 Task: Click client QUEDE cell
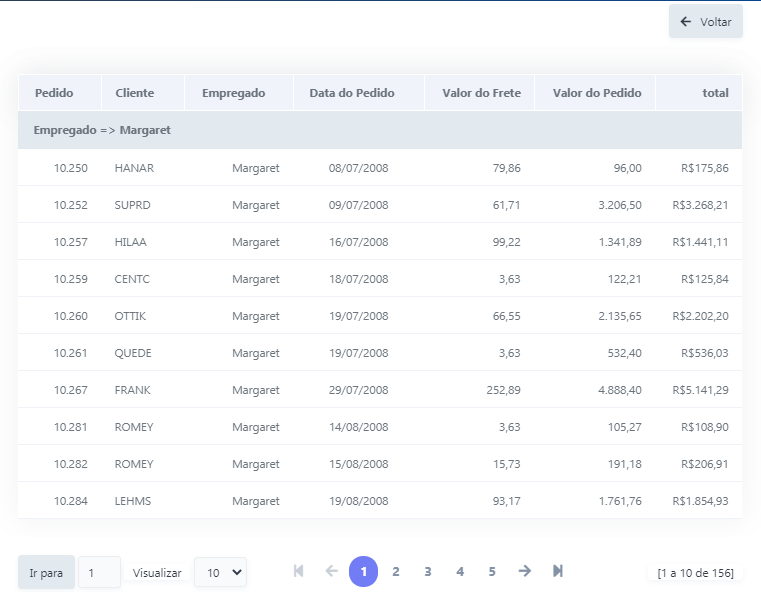point(133,353)
